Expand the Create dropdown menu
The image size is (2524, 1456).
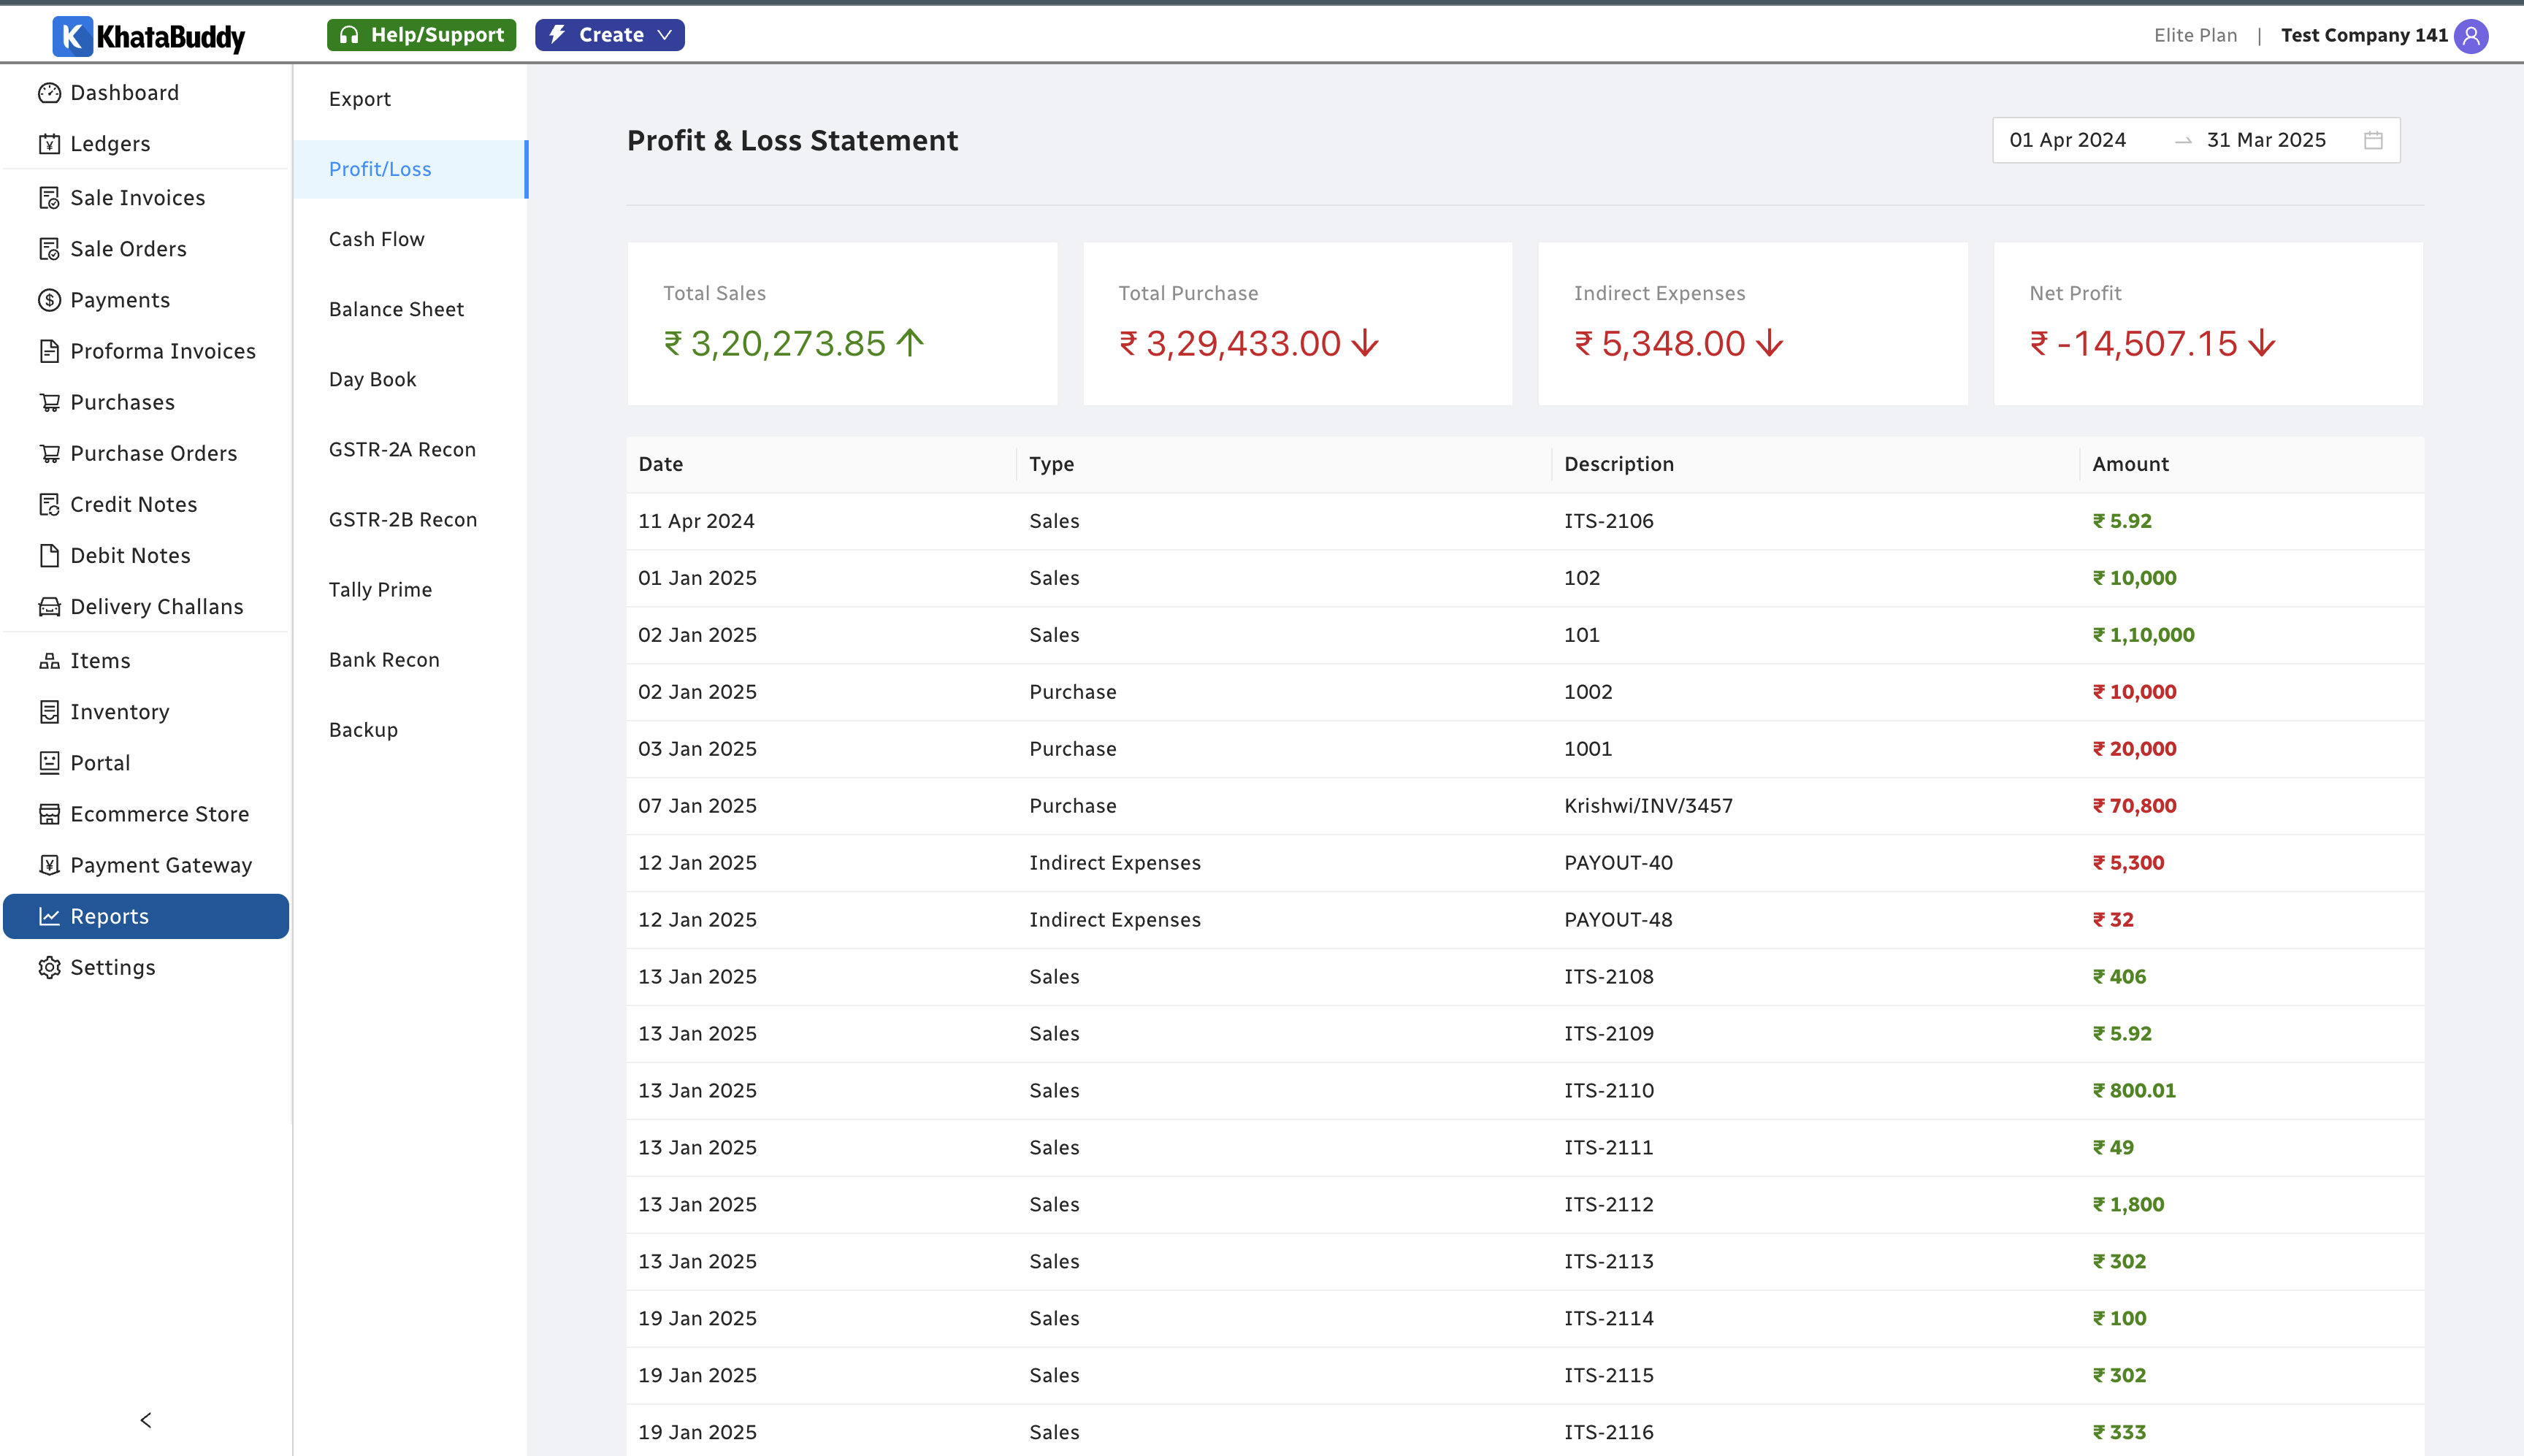click(609, 35)
